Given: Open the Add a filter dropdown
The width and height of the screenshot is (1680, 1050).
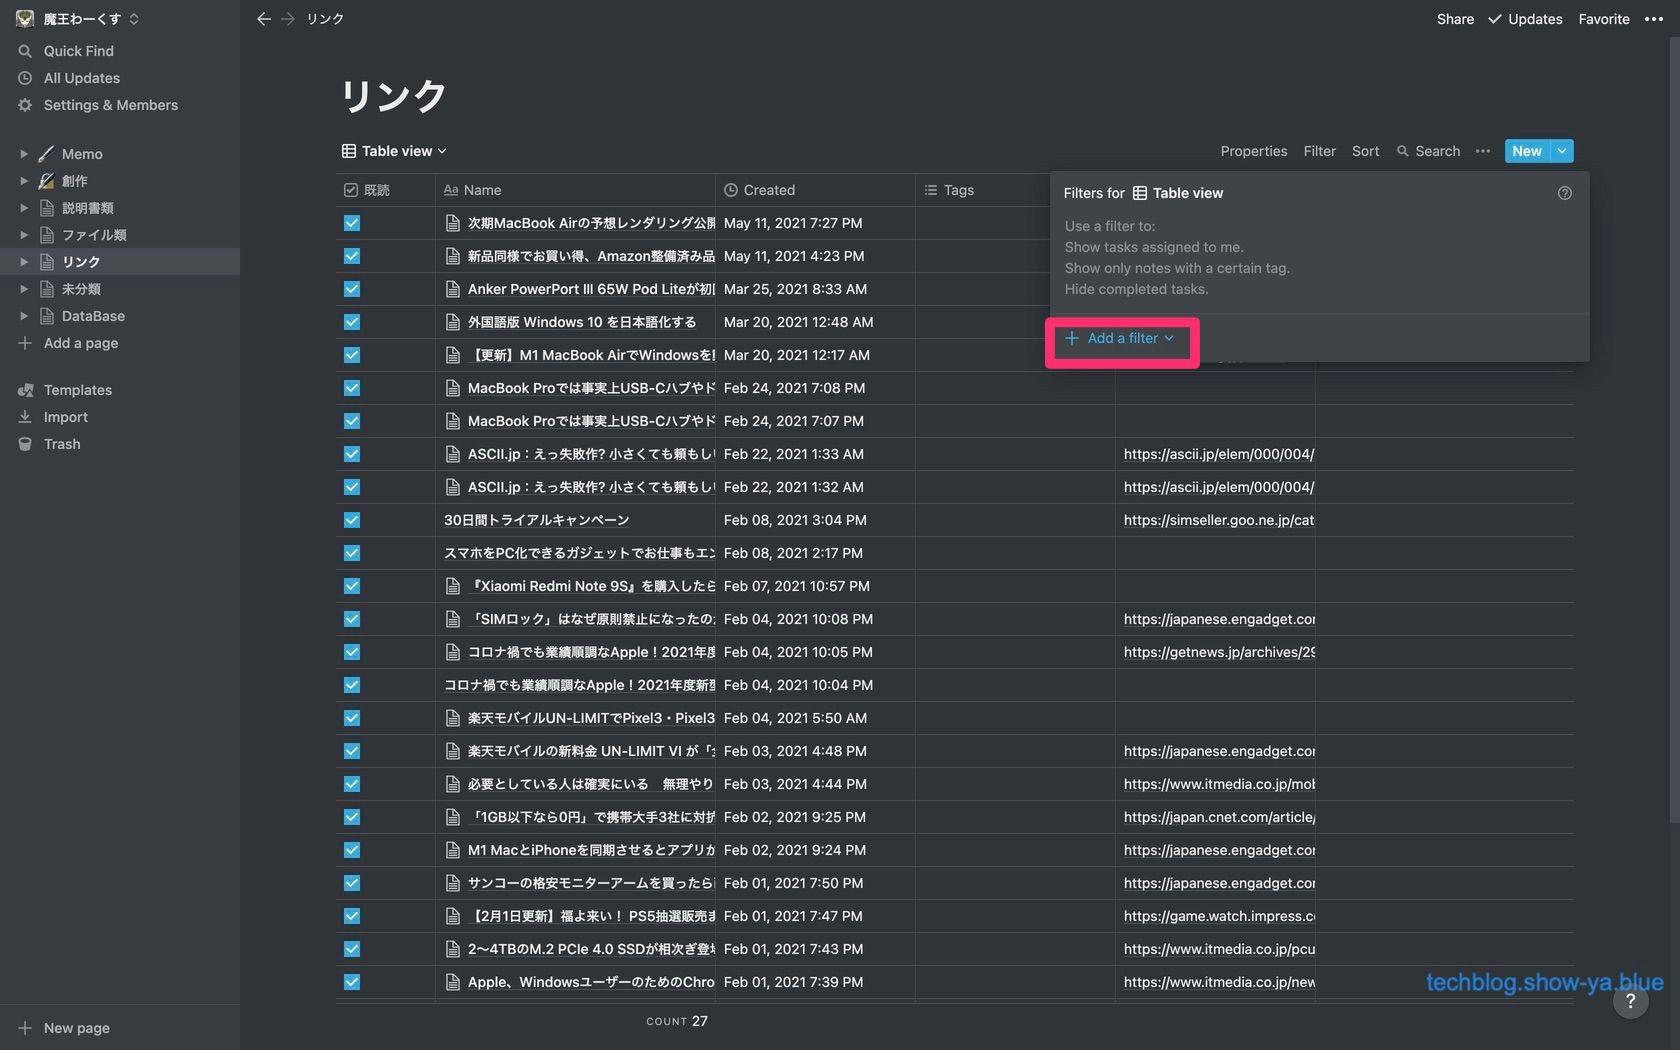Looking at the screenshot, I should pyautogui.click(x=1121, y=339).
